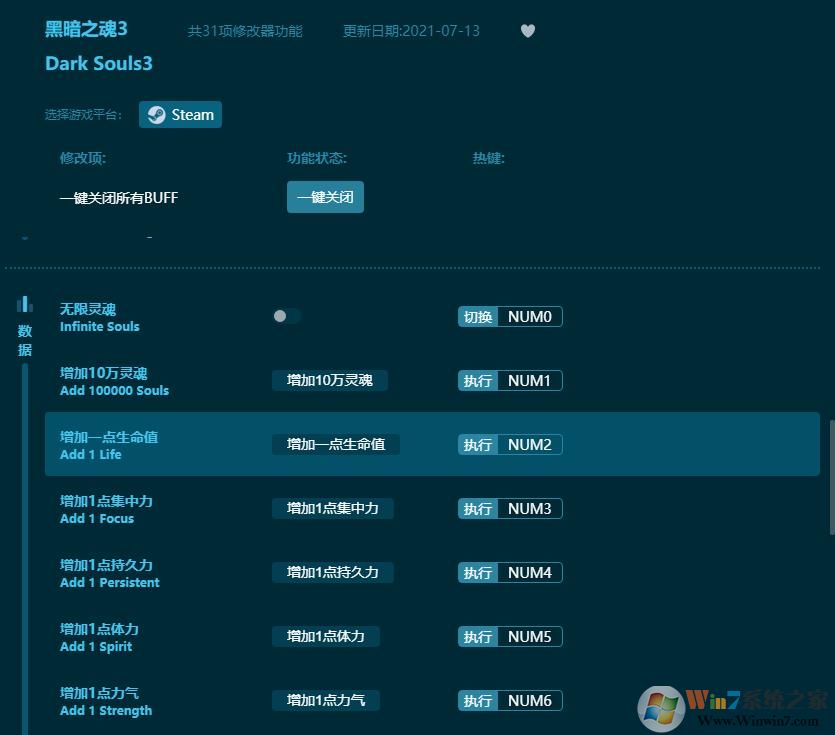835x735 pixels.
Task: Click 切换 next to Infinite Souls
Action: tap(477, 316)
